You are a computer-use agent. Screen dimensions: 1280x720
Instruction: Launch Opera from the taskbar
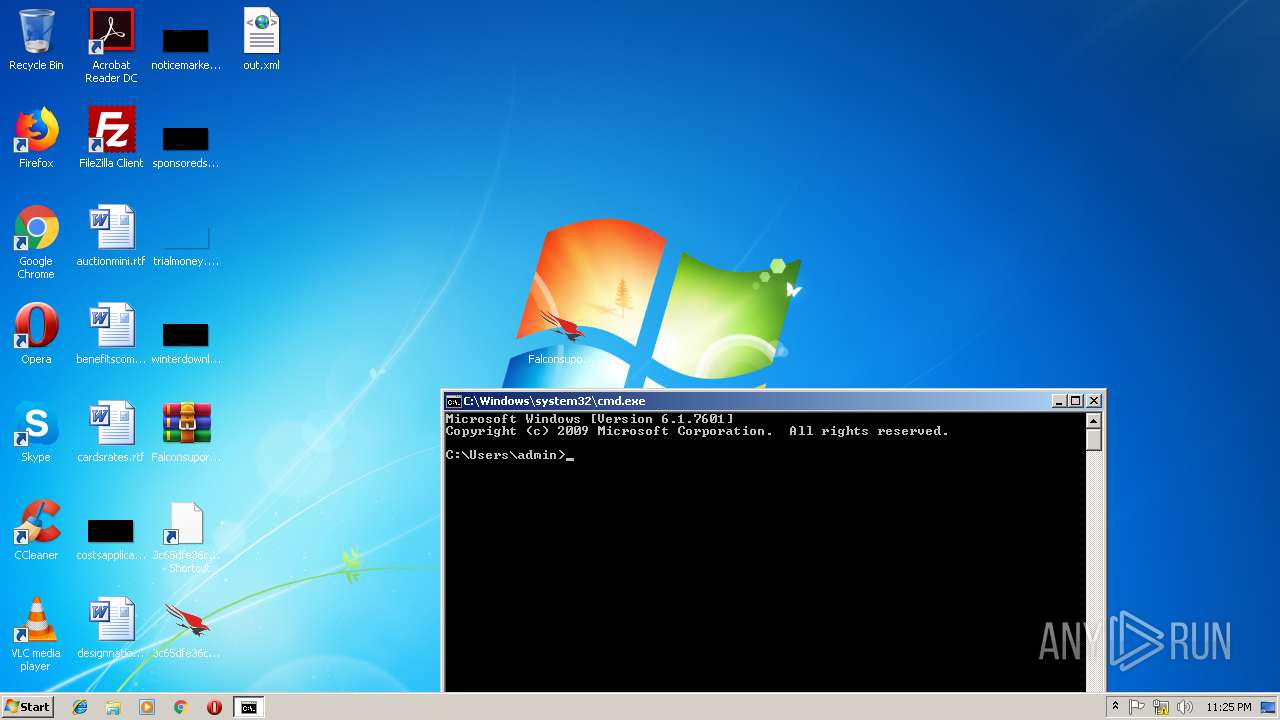[214, 707]
